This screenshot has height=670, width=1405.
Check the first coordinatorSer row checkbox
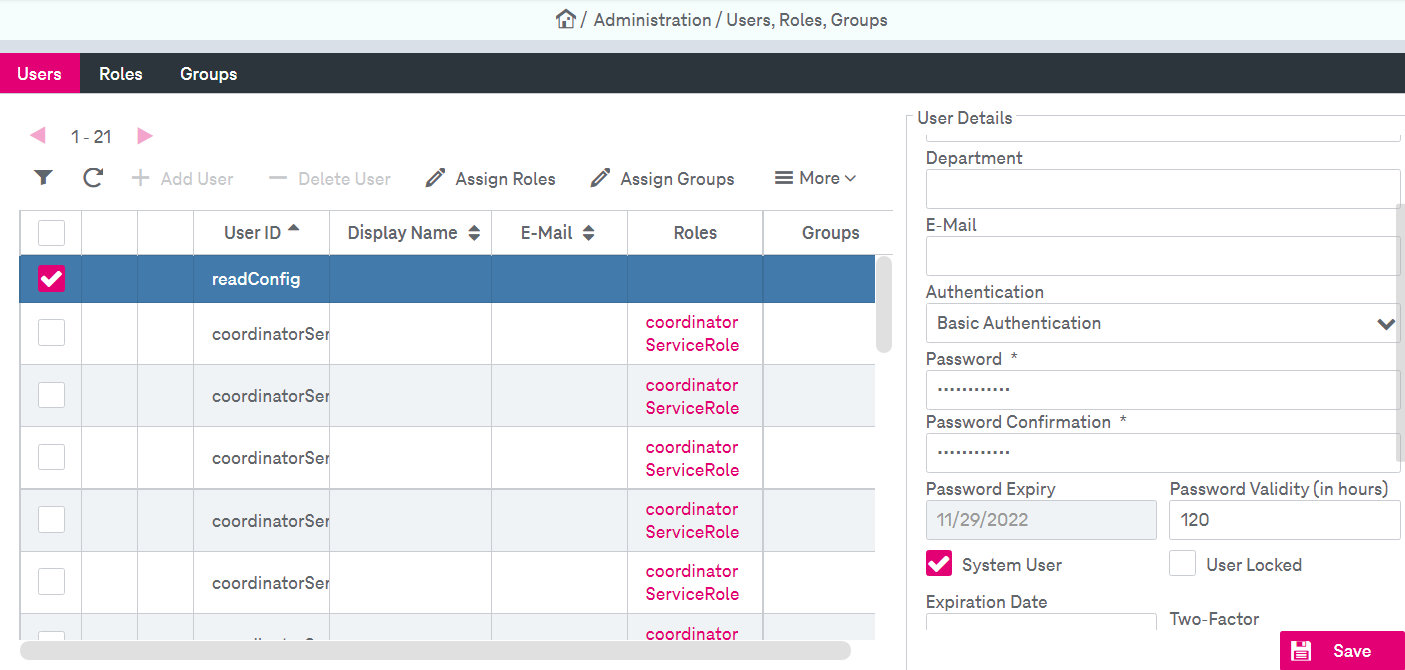click(x=51, y=333)
